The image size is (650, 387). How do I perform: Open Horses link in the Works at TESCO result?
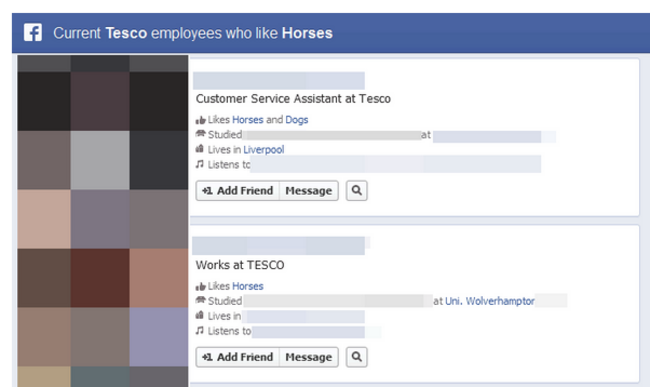tap(247, 286)
